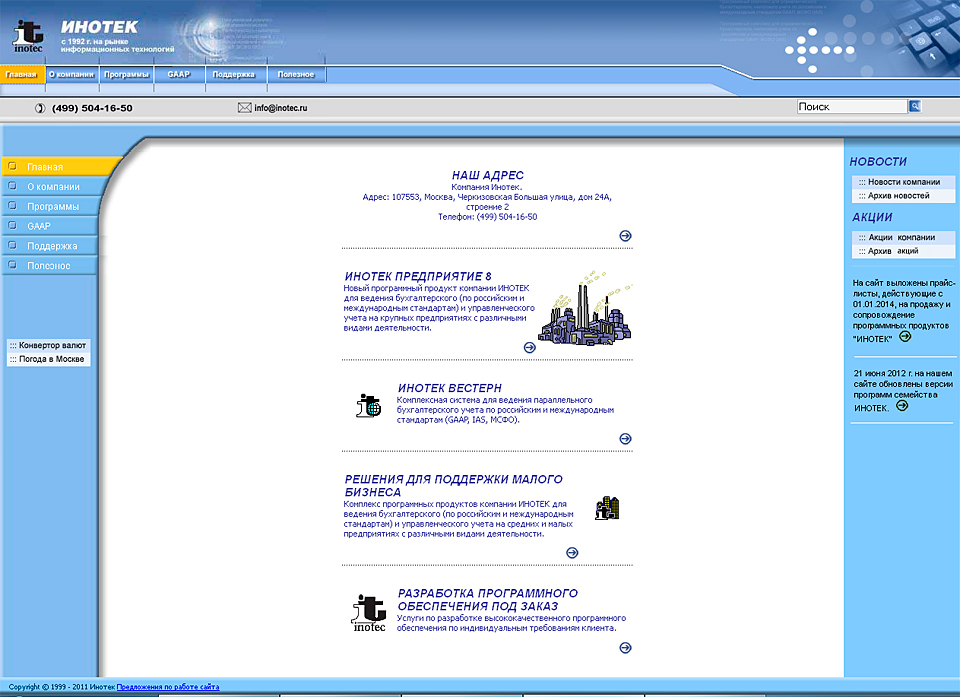This screenshot has width=960, height=697.
Task: Click the factory illustration for Предприятие 8
Action: coord(585,308)
